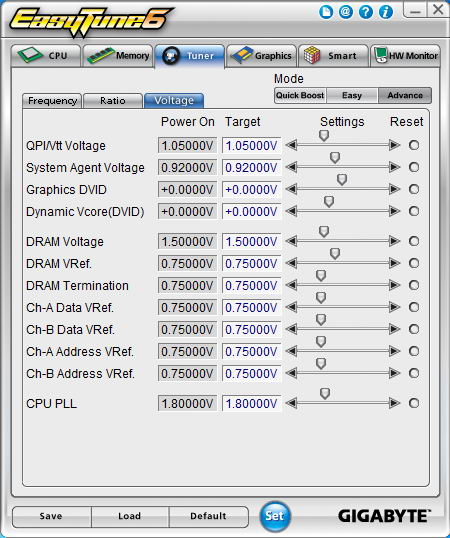
Task: Decrease DRAM VRef. with left arrow
Action: click(292, 263)
